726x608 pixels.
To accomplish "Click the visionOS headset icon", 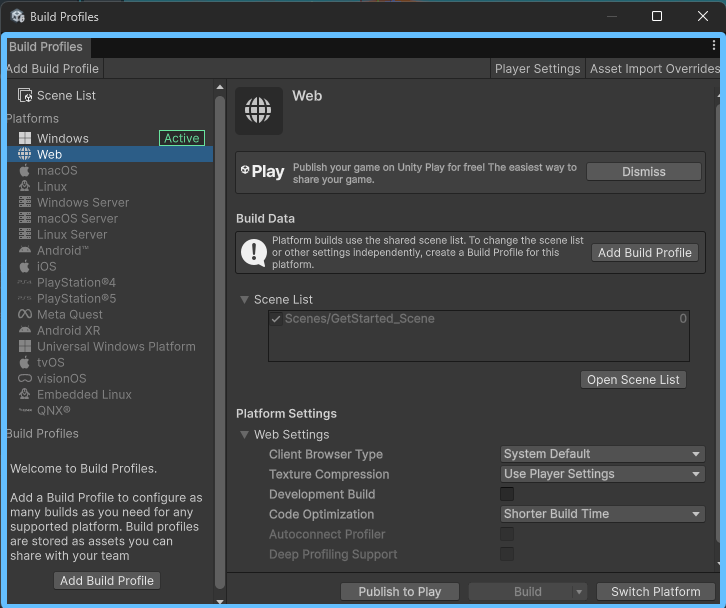I will coord(25,378).
